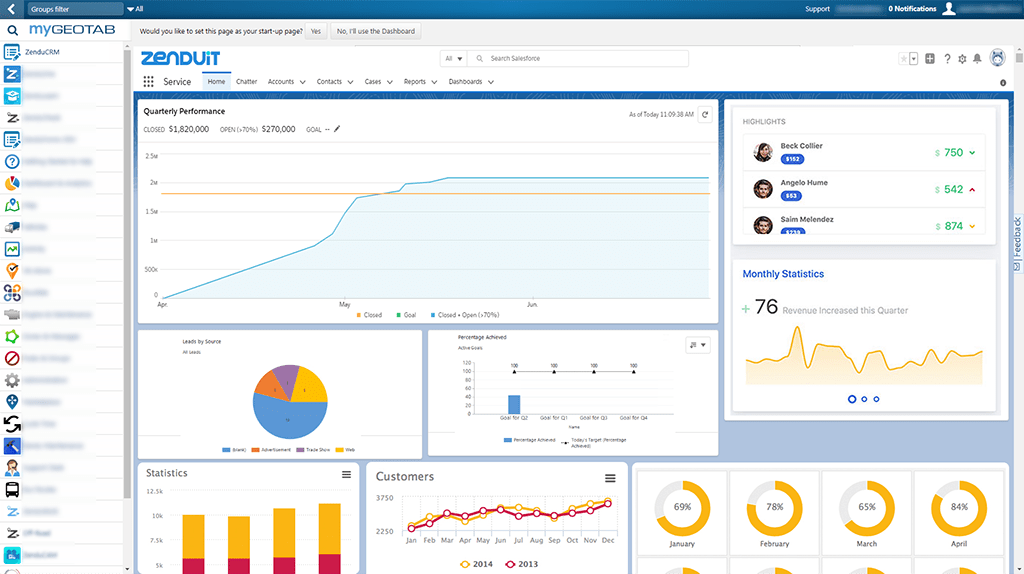The width and height of the screenshot is (1024, 574).
Task: Open the global actions plus icon
Action: point(930,59)
